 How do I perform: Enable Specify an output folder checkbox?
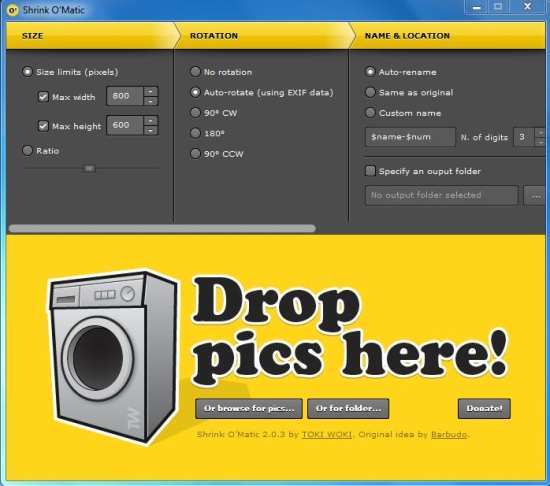point(370,171)
